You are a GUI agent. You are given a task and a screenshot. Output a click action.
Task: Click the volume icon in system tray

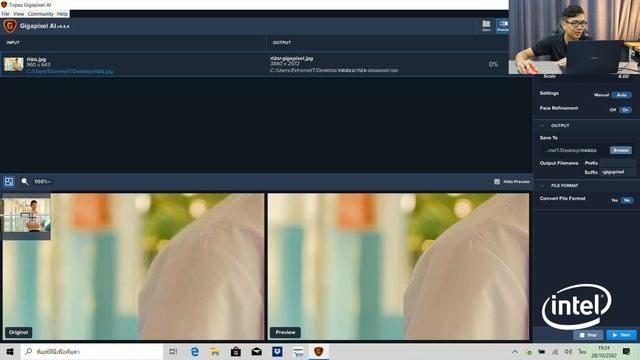click(568, 351)
